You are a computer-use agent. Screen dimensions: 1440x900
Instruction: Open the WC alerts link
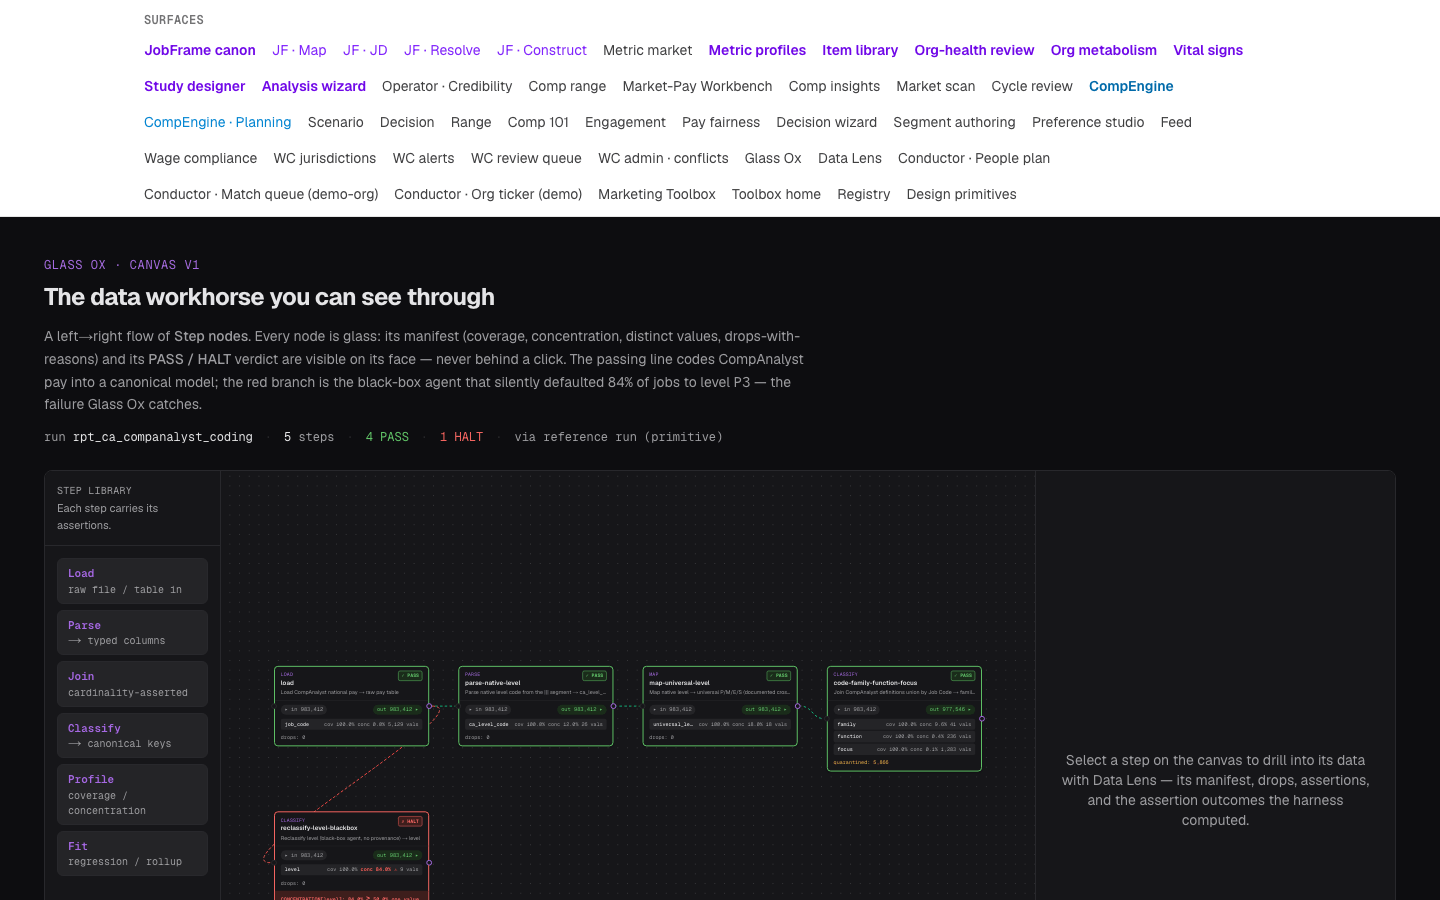pos(423,158)
